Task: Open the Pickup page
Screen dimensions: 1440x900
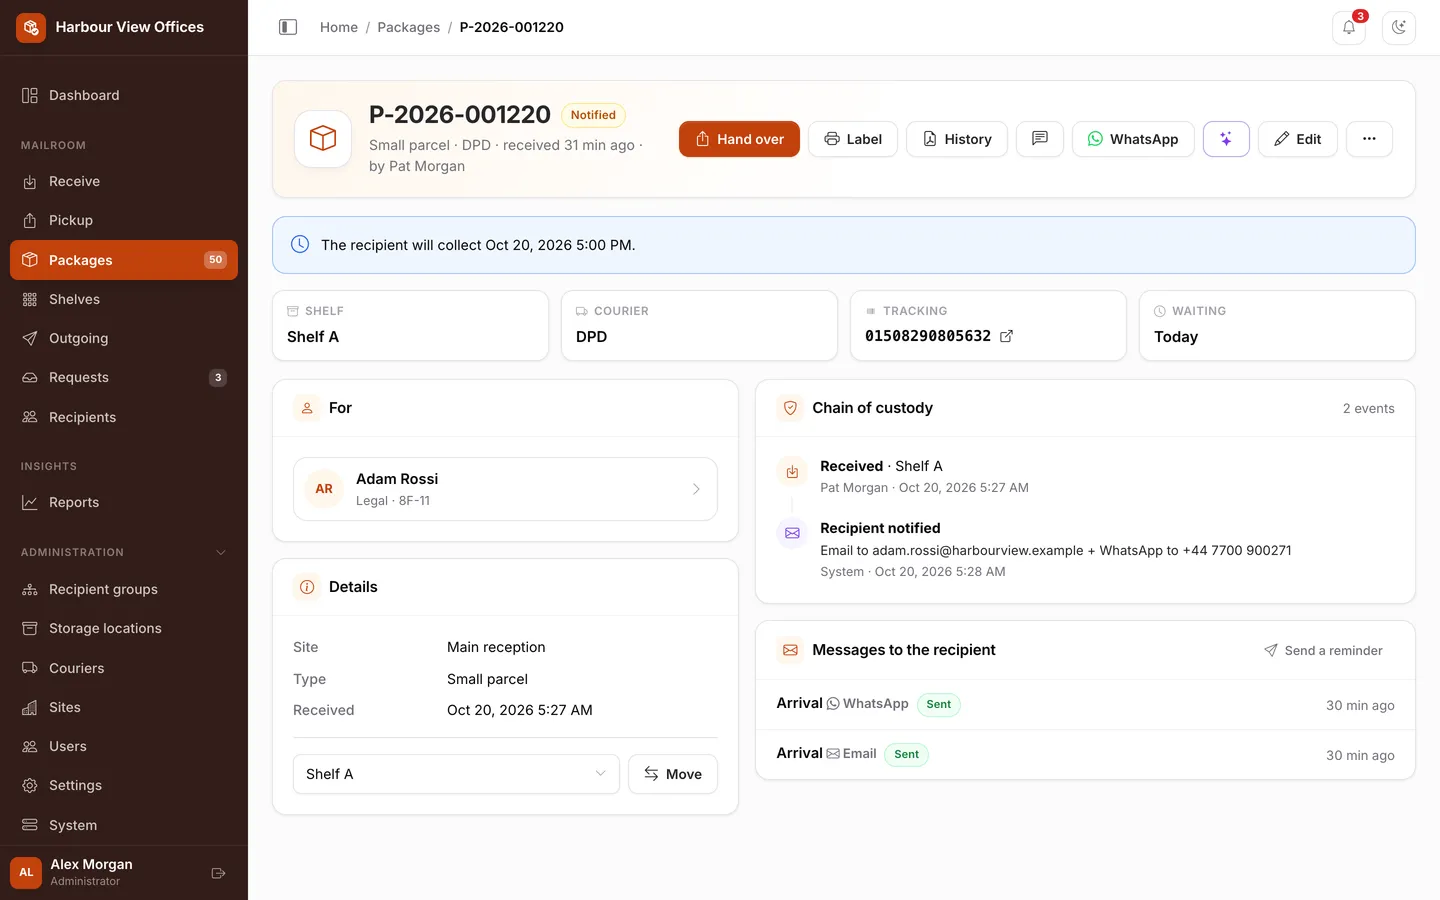Action: (124, 220)
